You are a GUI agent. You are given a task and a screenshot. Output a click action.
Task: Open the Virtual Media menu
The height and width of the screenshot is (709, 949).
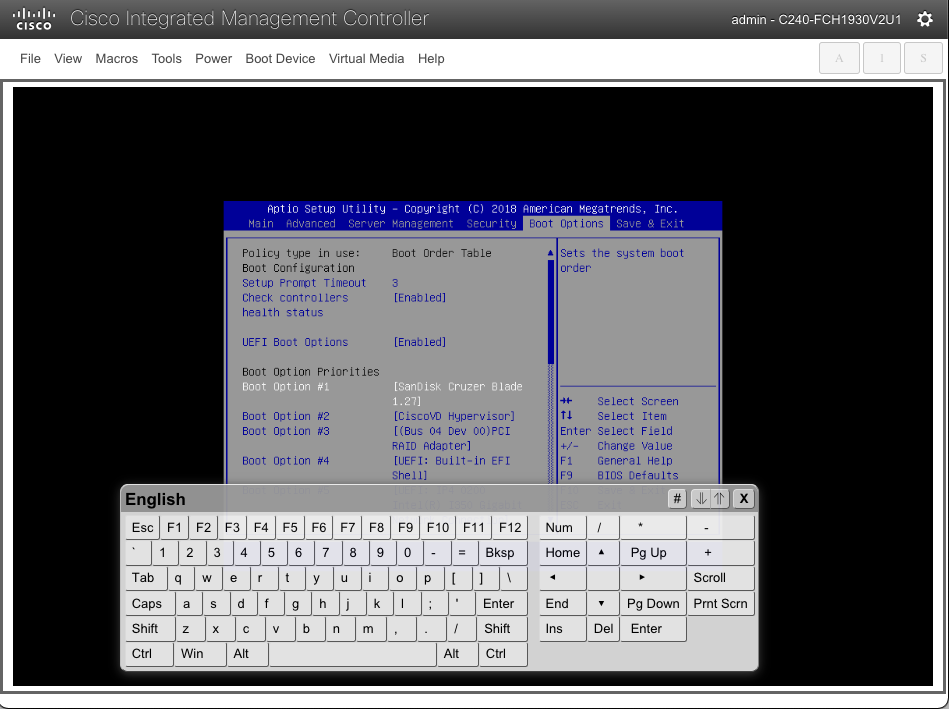pos(366,59)
